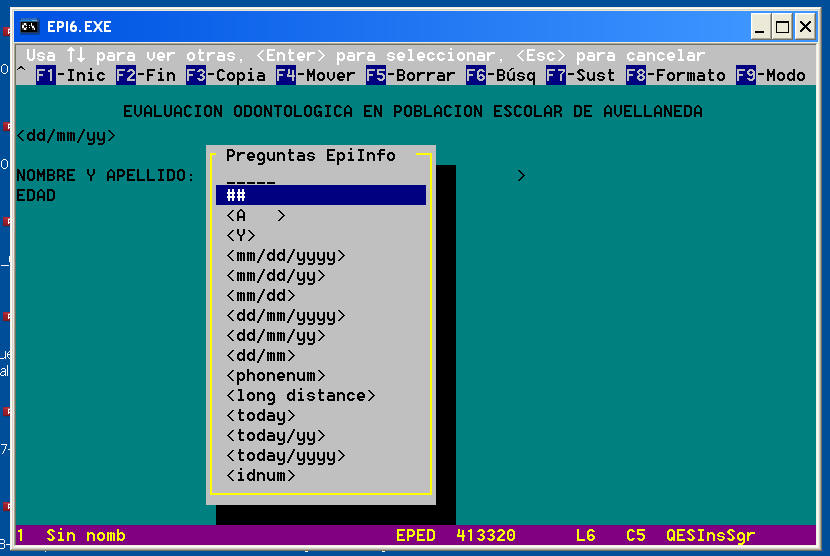This screenshot has width=830, height=556.
Task: Pick the <dd/mm/yyyy> date format
Action: click(x=286, y=316)
